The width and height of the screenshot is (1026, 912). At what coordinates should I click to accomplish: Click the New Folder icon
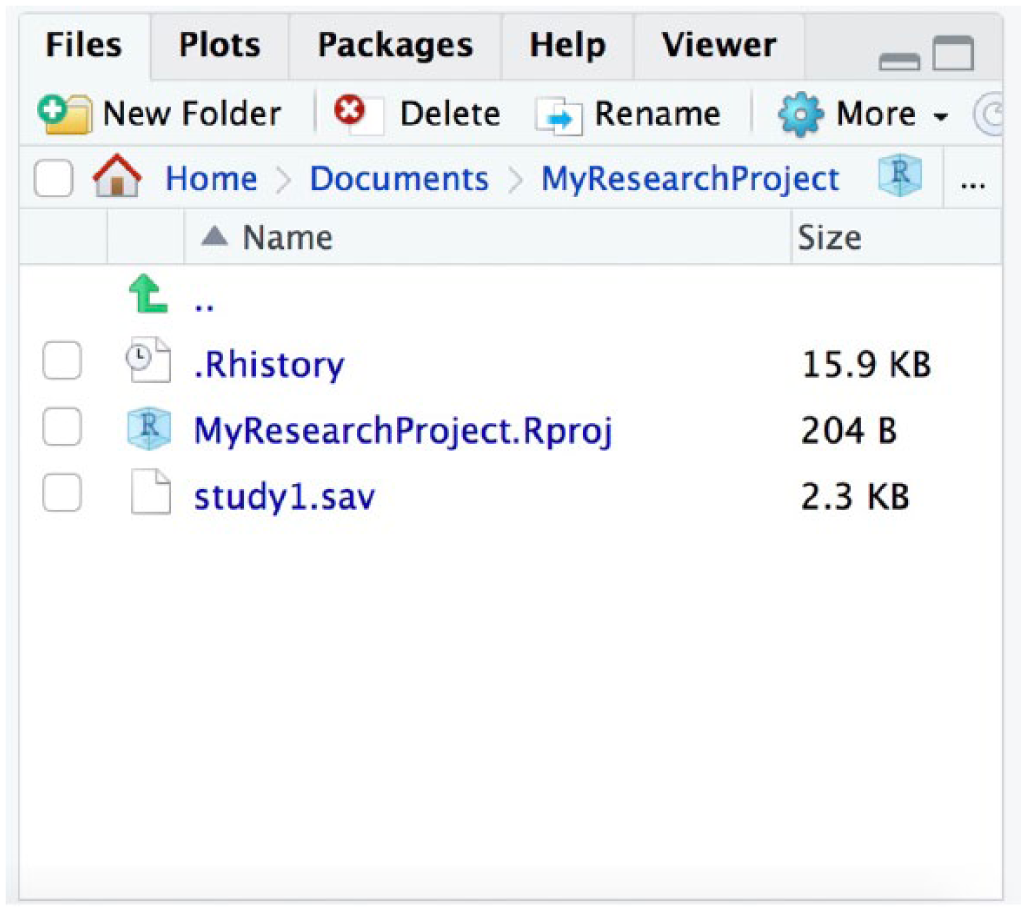64,114
